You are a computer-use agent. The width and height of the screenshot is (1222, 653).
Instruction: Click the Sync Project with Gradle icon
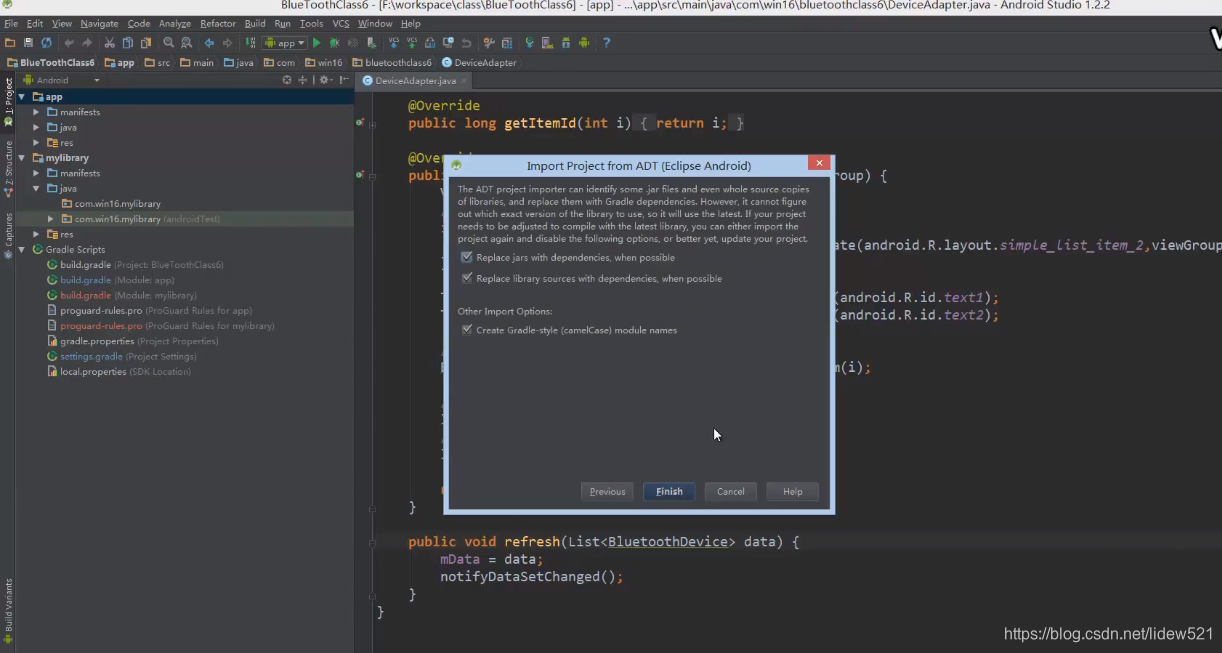529,43
